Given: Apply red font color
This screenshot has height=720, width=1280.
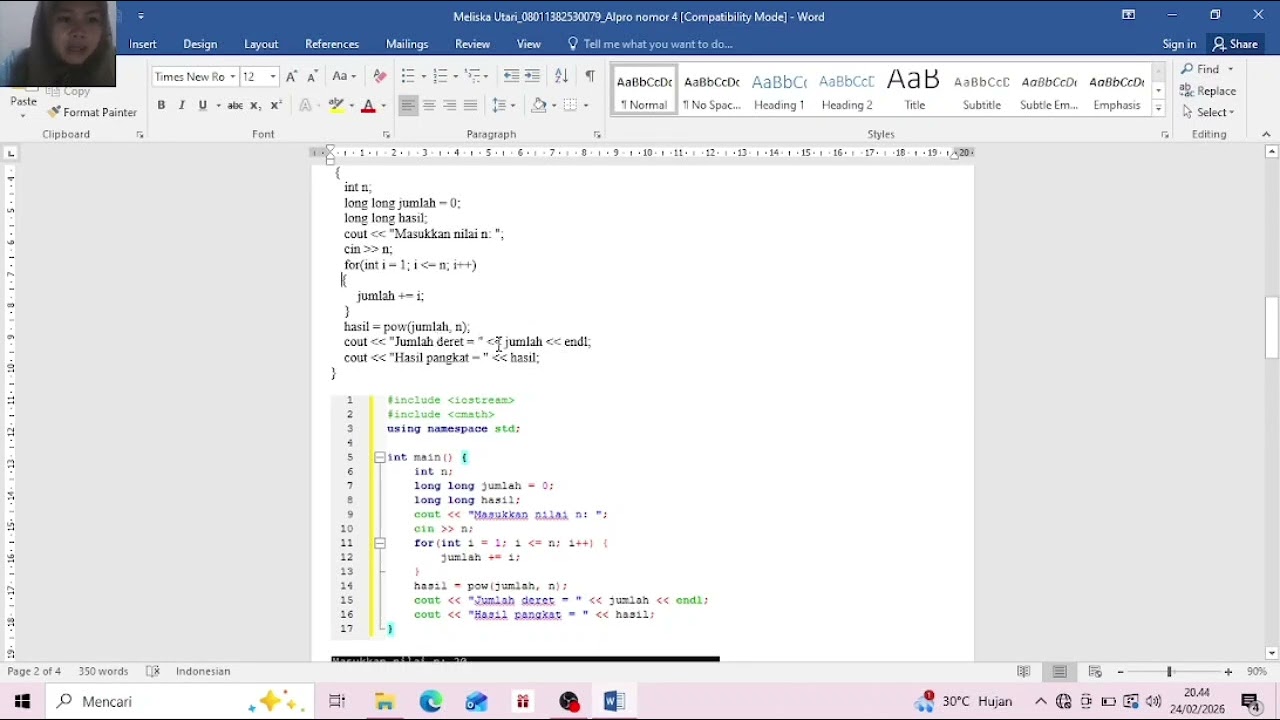Looking at the screenshot, I should (x=368, y=105).
